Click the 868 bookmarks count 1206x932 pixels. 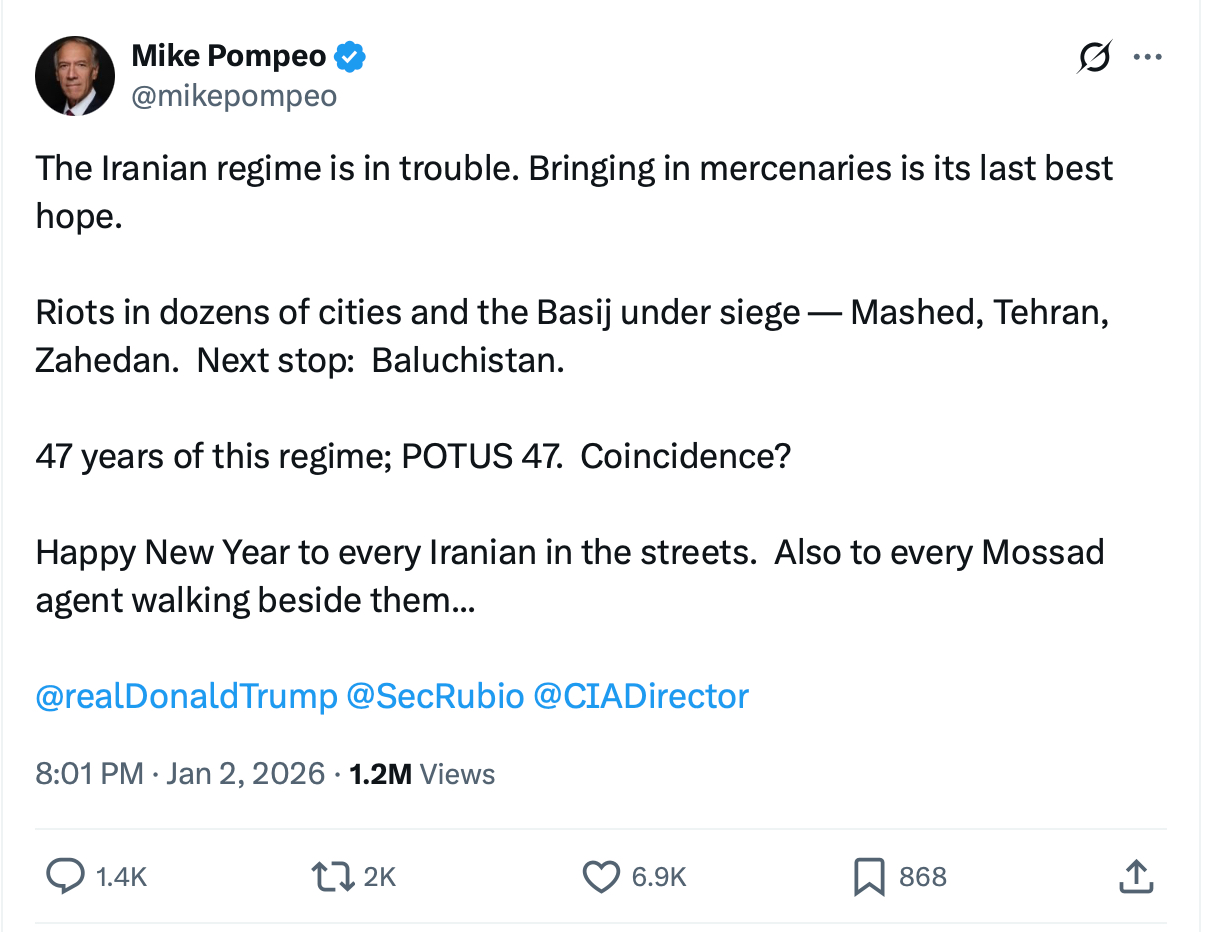[x=922, y=877]
